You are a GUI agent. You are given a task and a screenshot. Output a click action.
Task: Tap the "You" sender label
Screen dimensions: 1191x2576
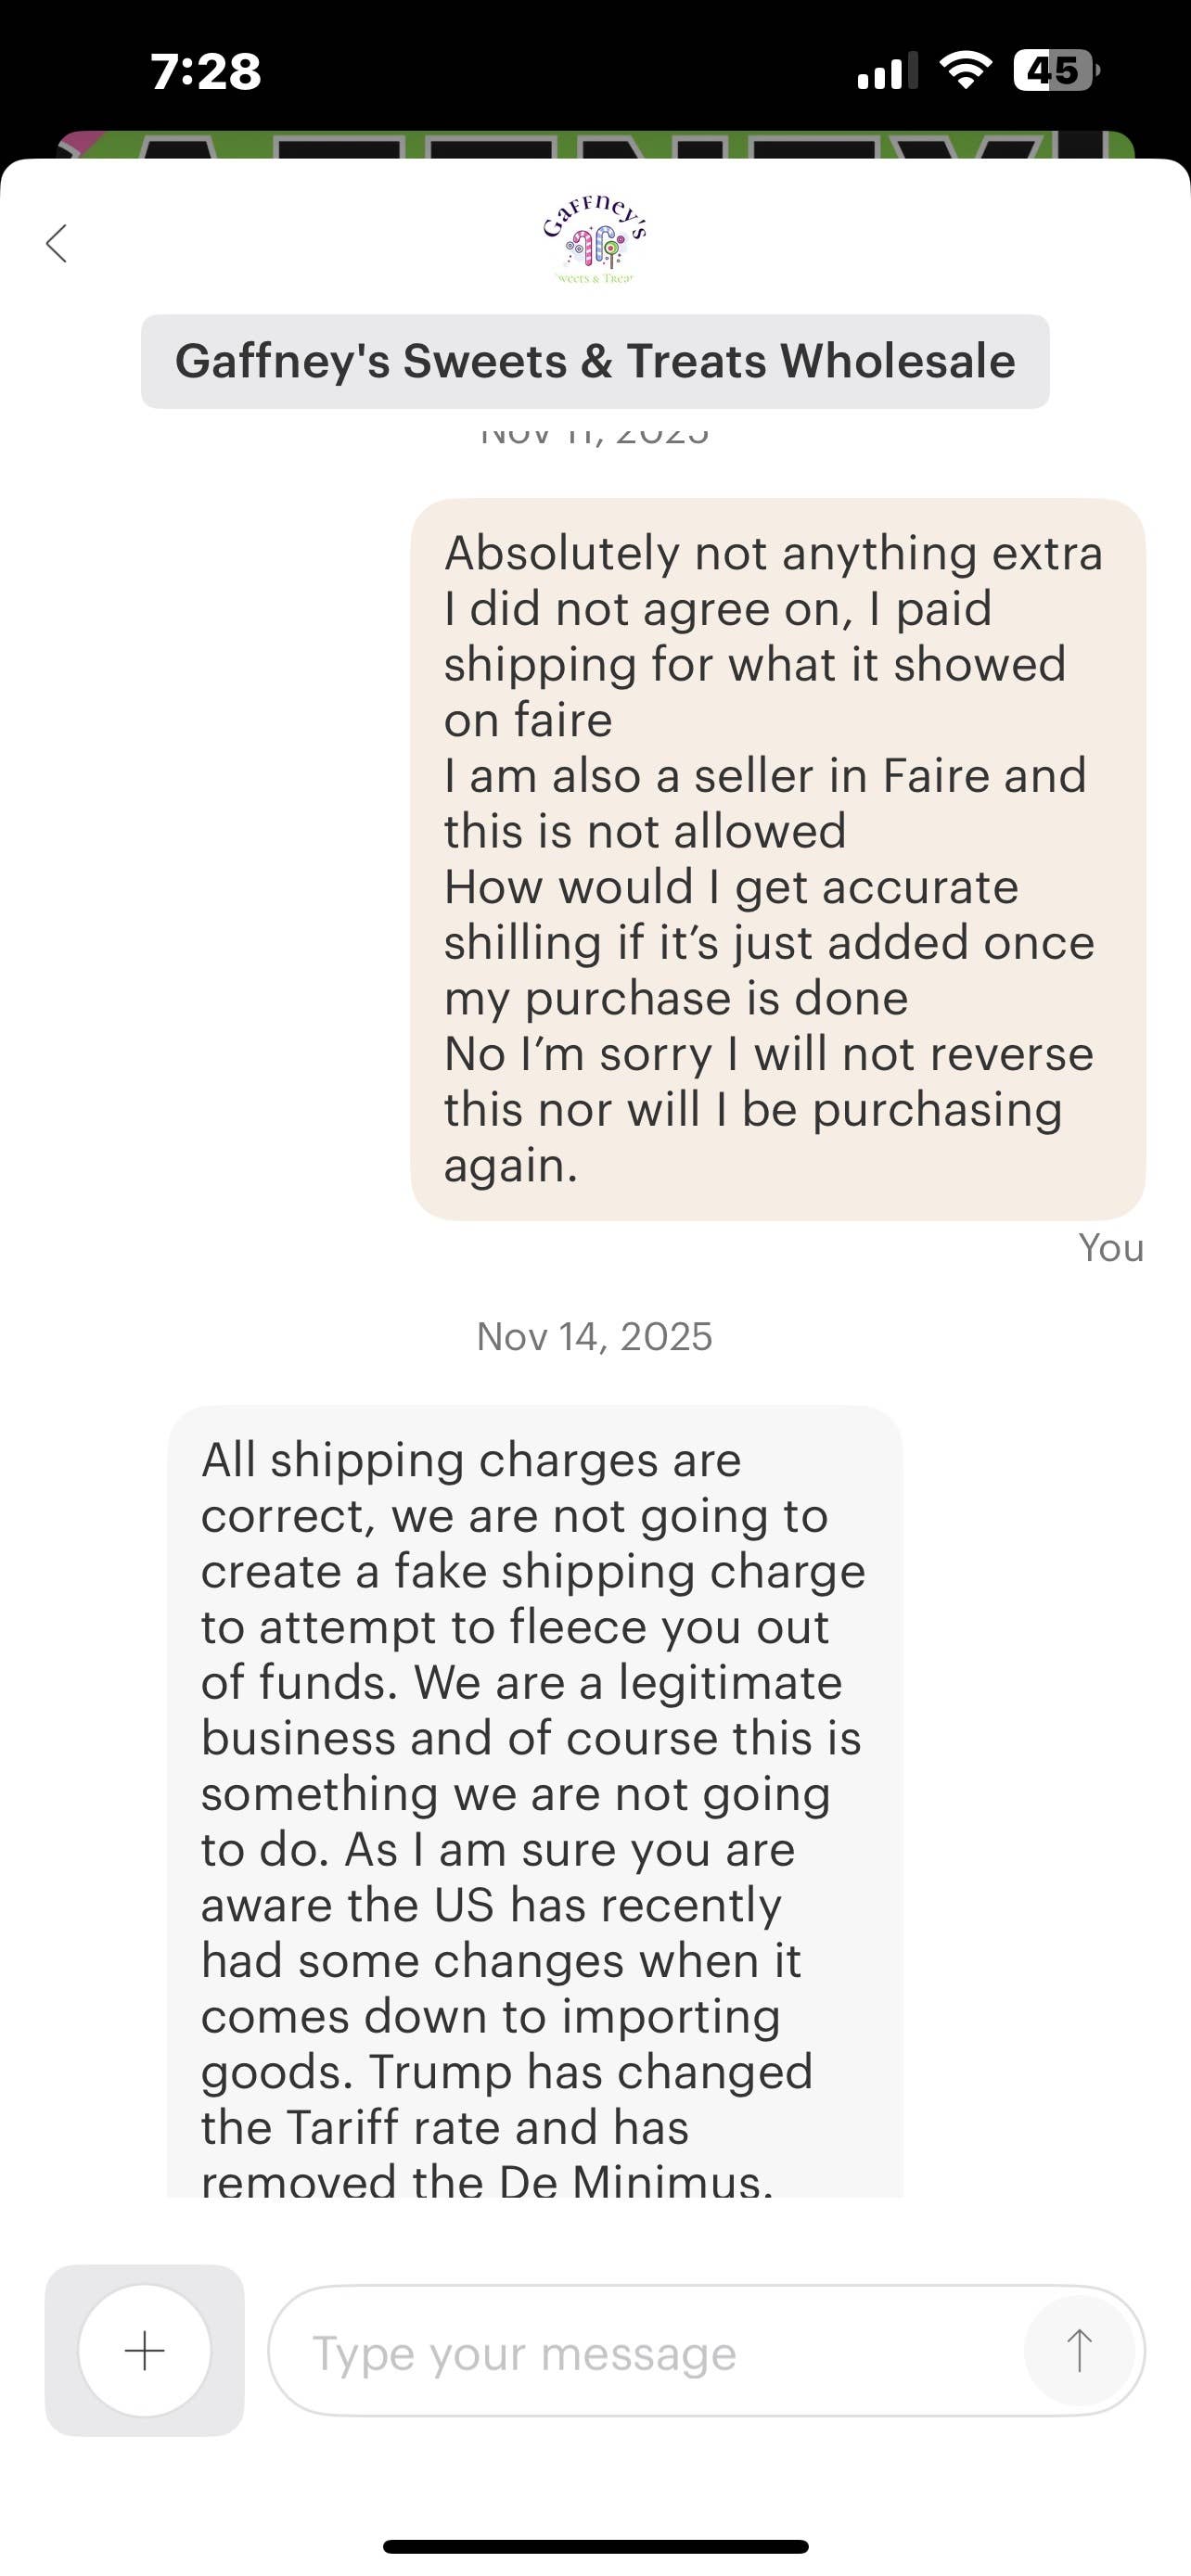1110,1248
